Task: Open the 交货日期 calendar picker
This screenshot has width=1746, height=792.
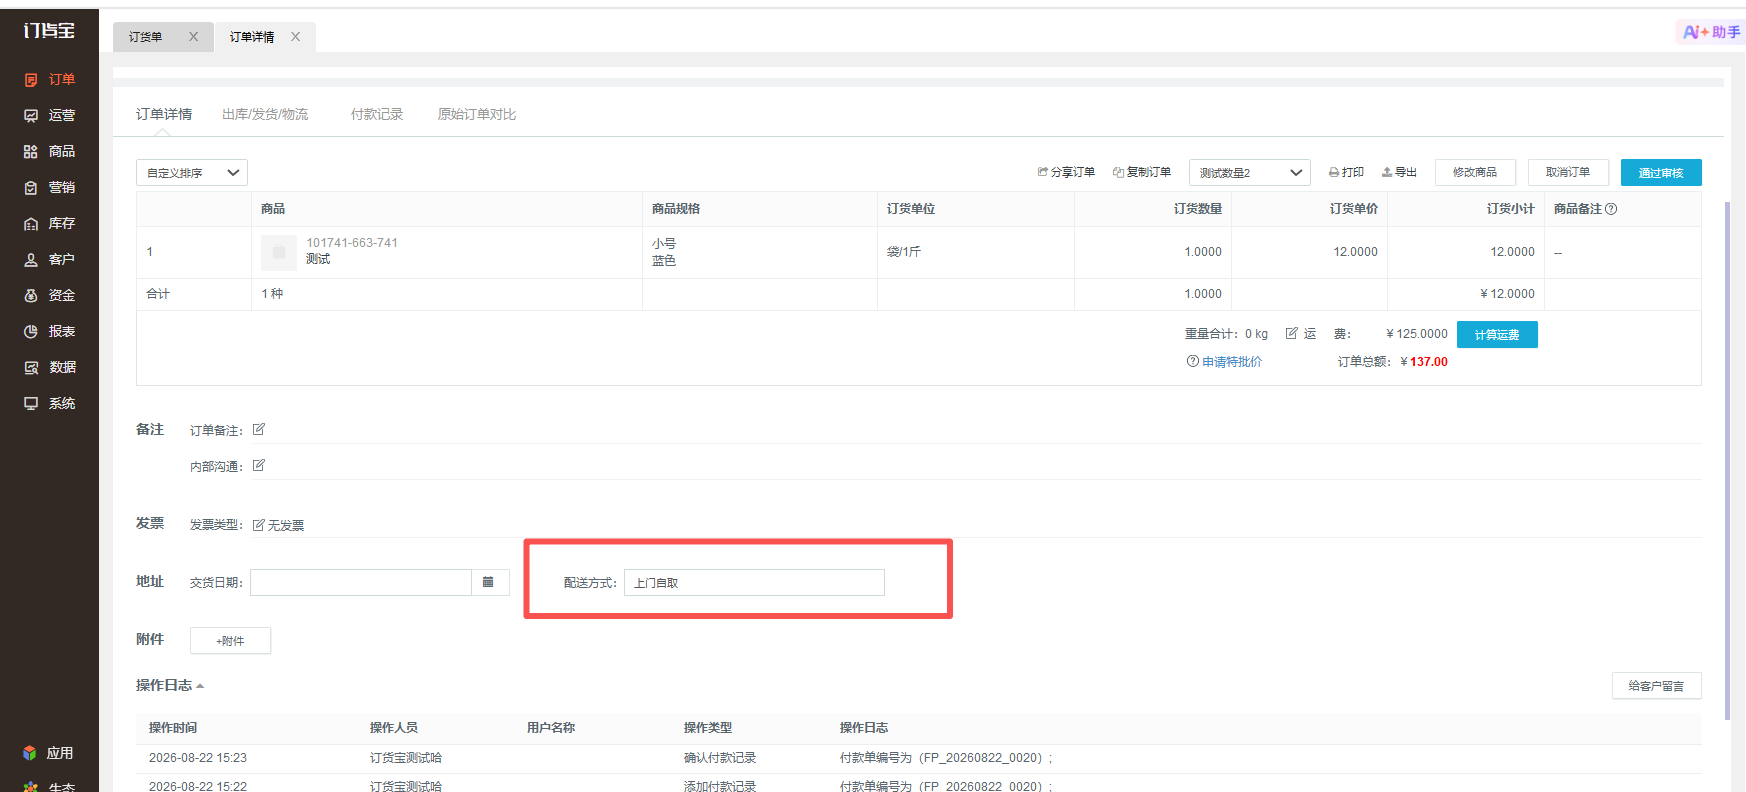Action: [x=489, y=582]
